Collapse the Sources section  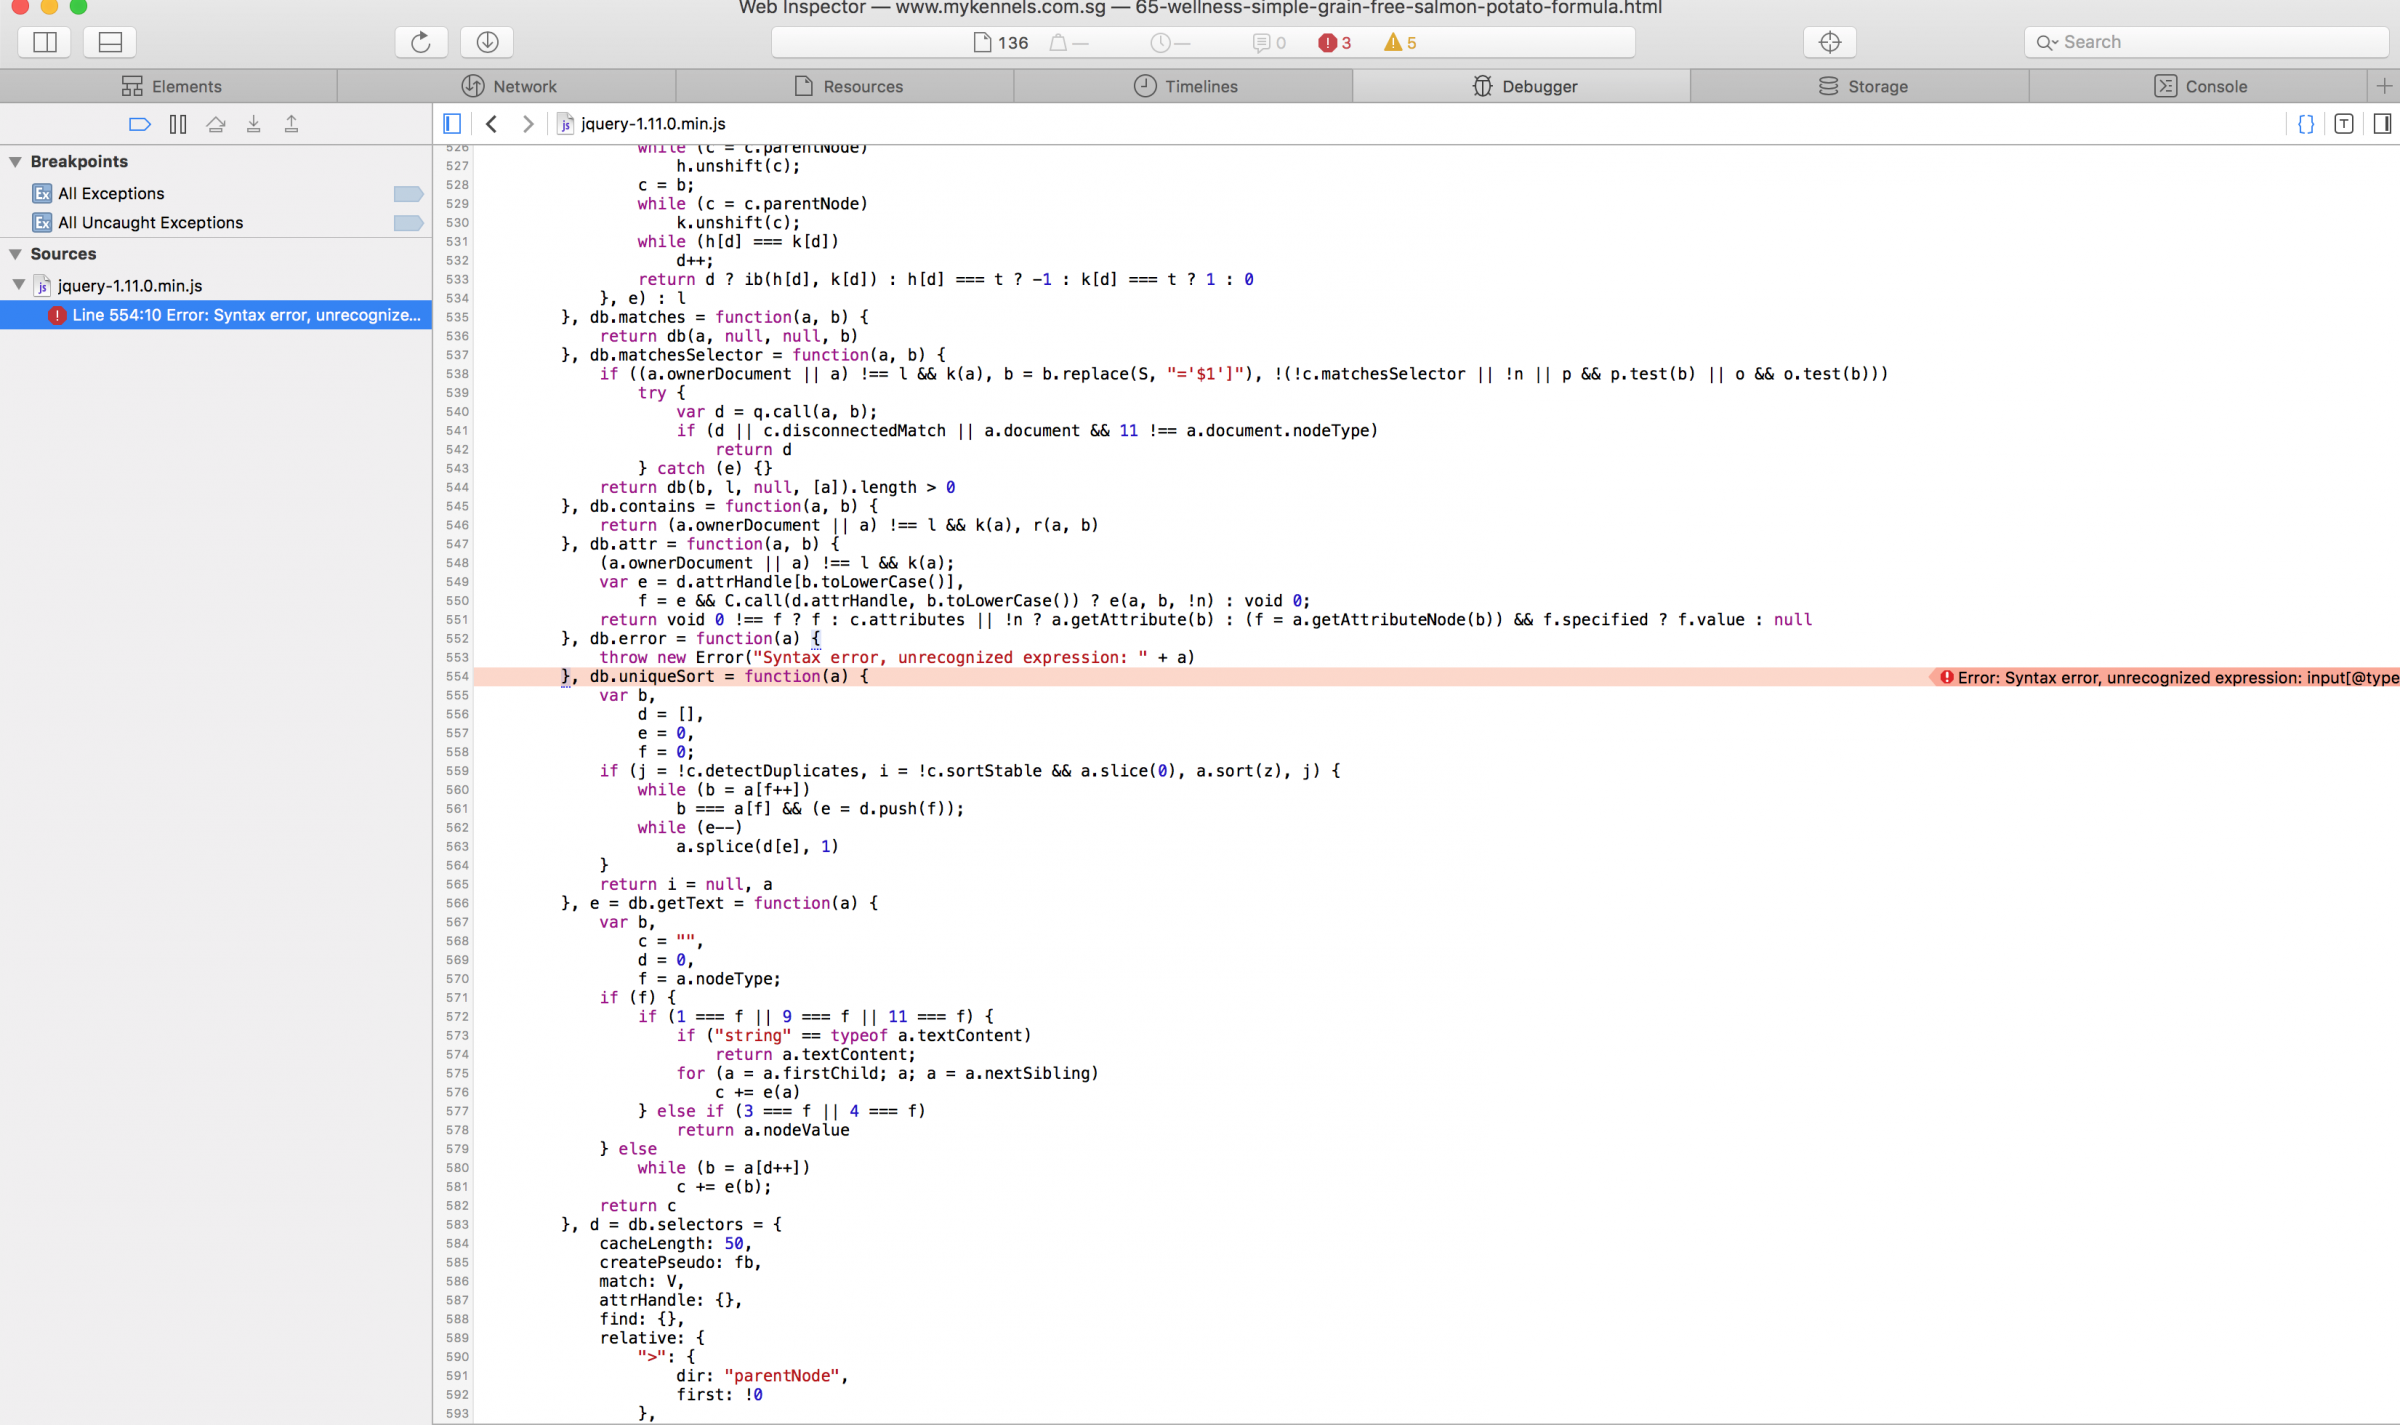15,254
